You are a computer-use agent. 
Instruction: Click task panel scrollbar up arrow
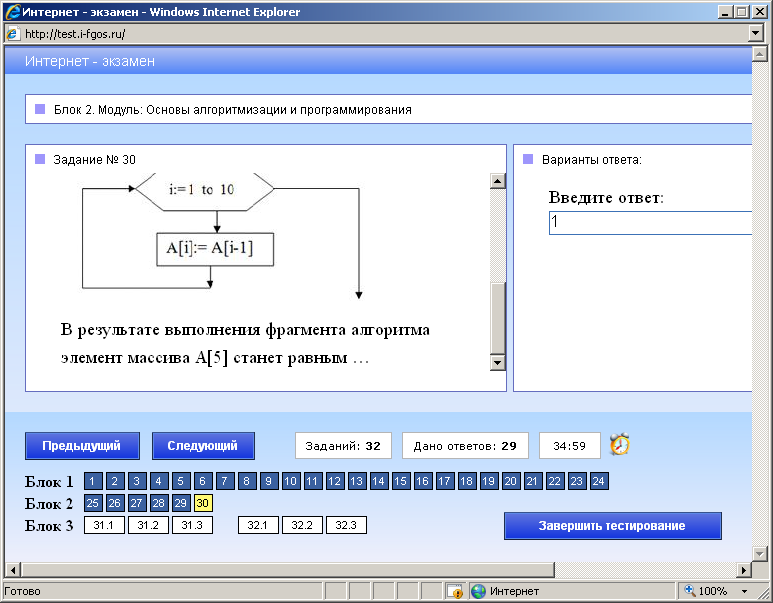point(498,181)
